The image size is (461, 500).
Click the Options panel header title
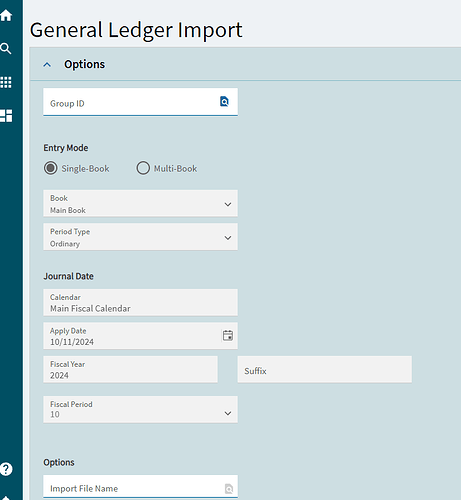point(84,64)
